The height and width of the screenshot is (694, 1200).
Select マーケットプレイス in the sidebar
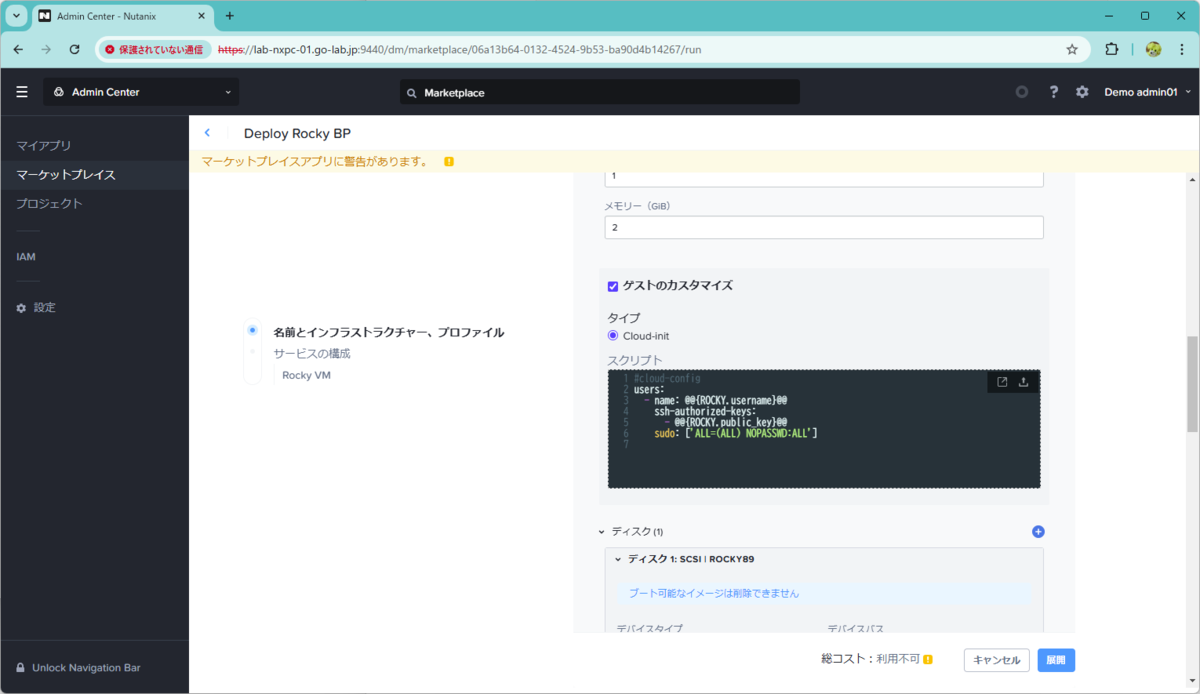(66, 175)
